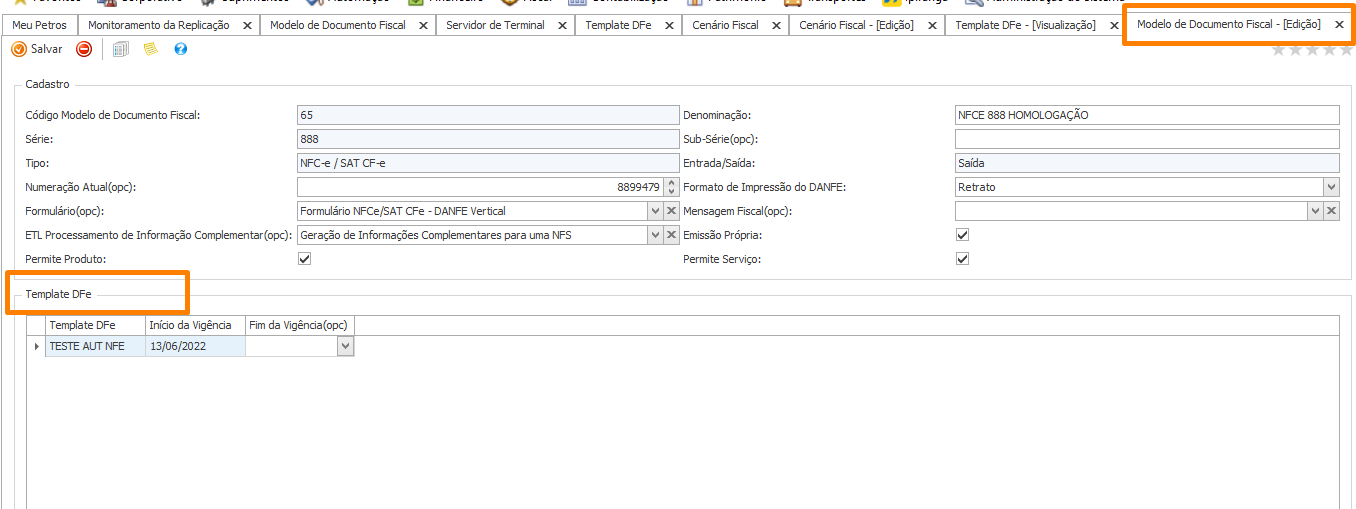Click the Fim da Vigência(opc) column header

[x=300, y=325]
